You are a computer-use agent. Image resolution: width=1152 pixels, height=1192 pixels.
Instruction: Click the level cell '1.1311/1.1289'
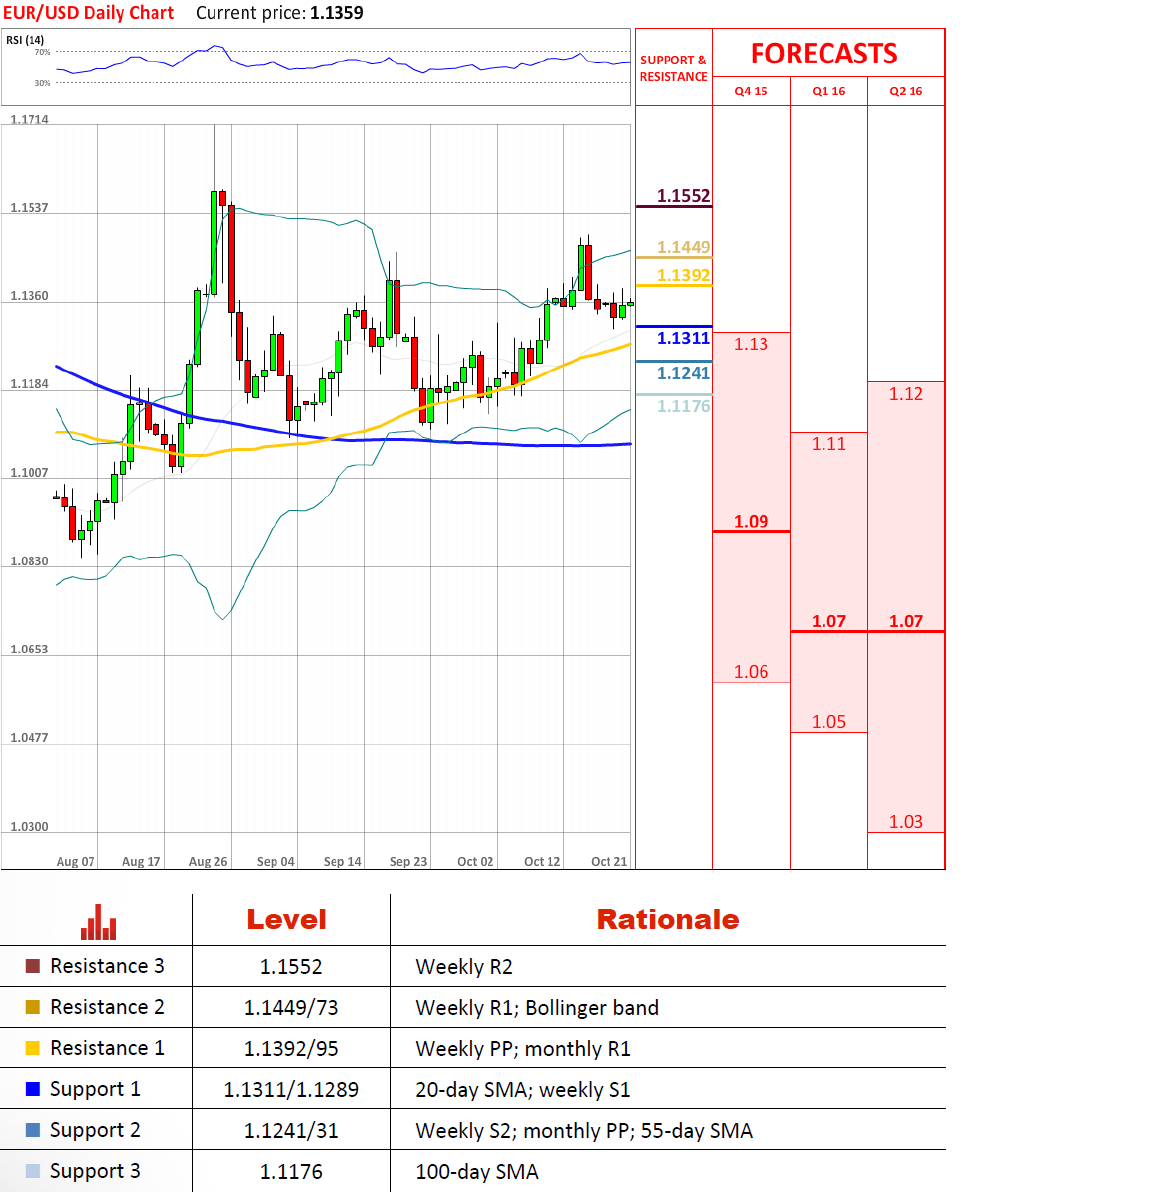[290, 1090]
